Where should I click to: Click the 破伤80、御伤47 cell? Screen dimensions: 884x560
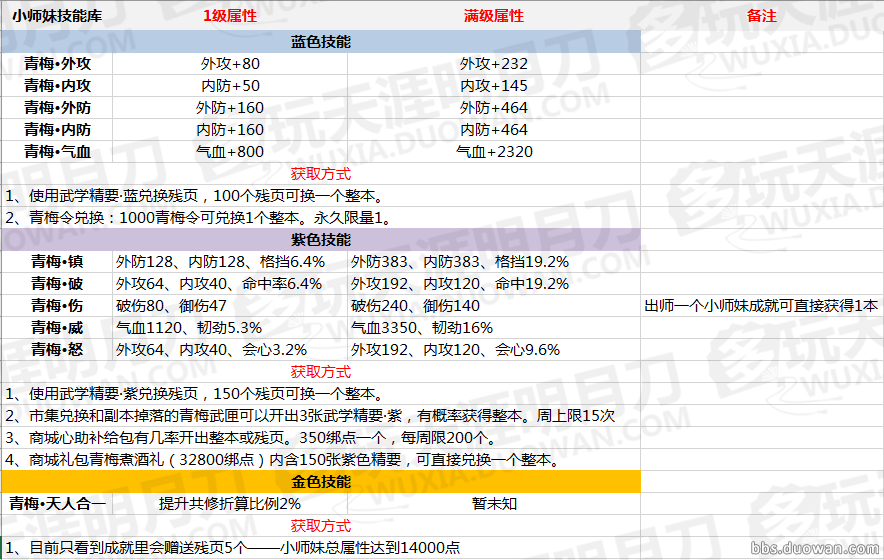(230, 306)
